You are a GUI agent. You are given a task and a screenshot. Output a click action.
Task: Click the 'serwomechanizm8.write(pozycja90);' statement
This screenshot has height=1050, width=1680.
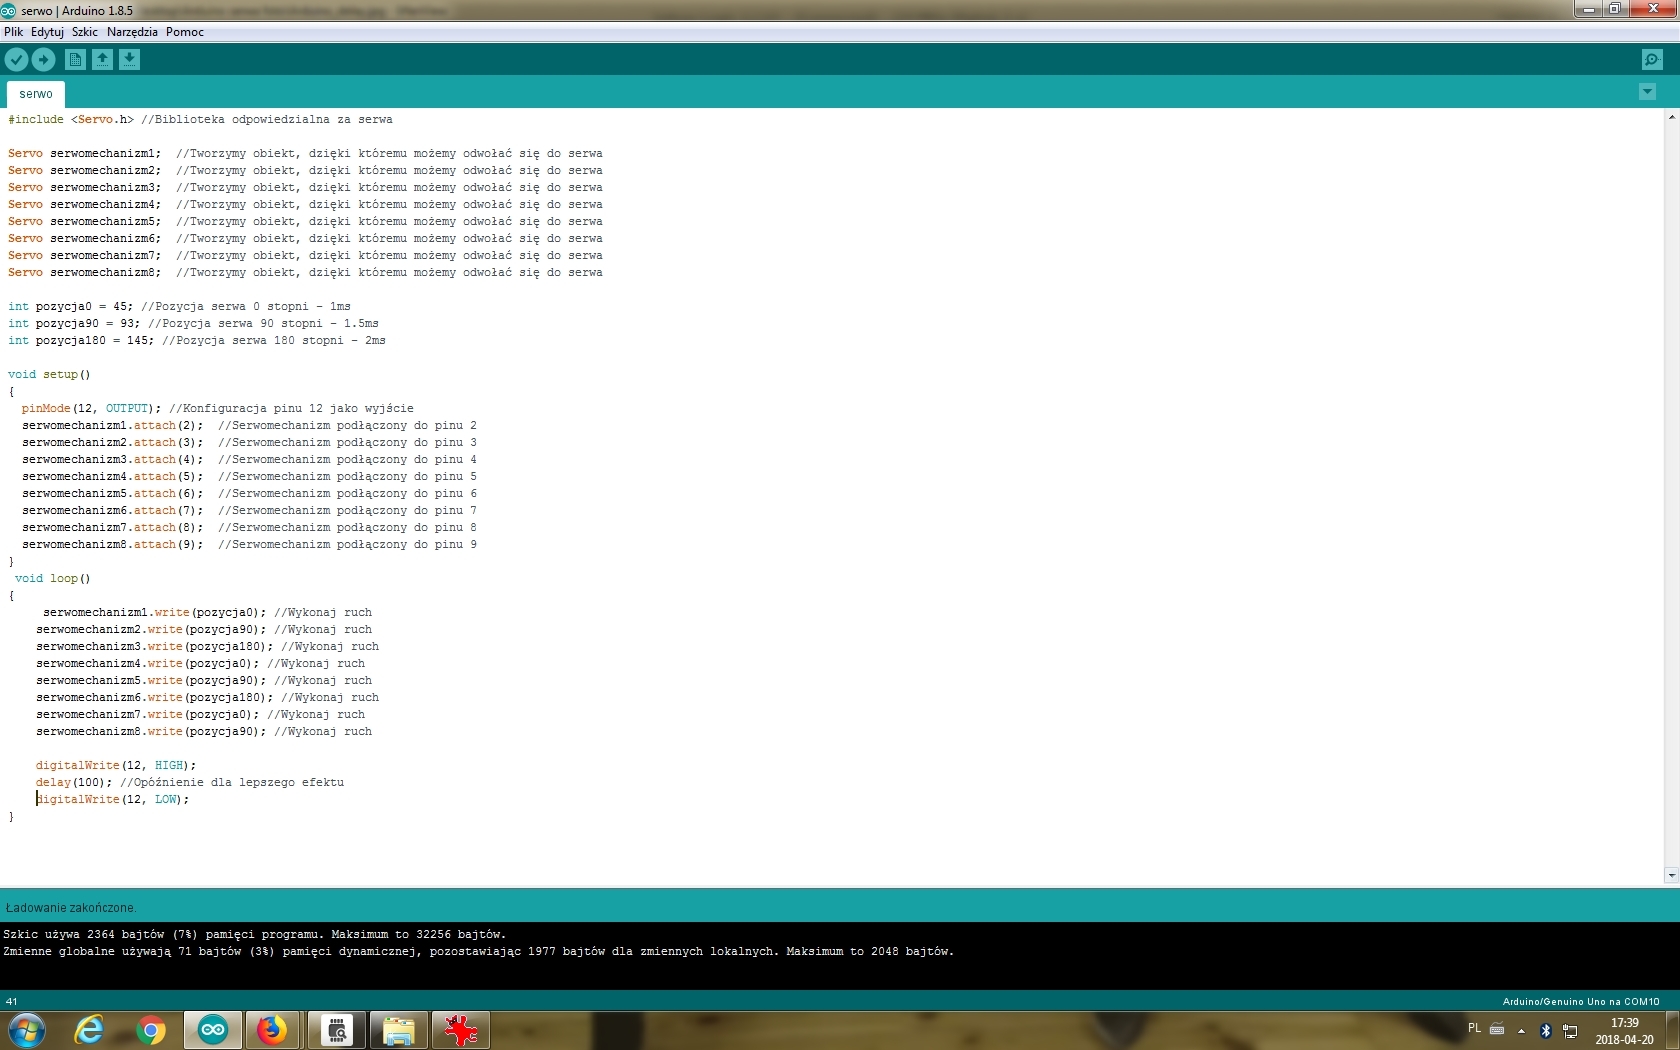(x=151, y=732)
